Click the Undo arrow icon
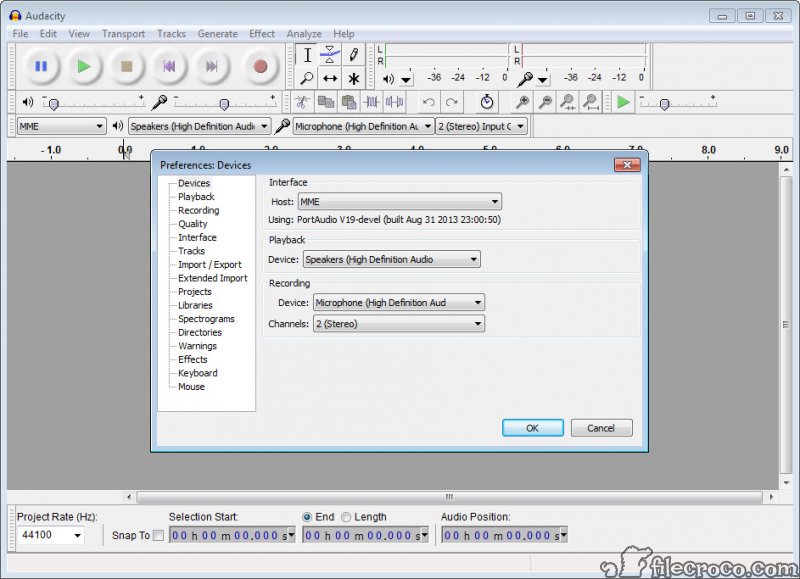 click(x=429, y=103)
